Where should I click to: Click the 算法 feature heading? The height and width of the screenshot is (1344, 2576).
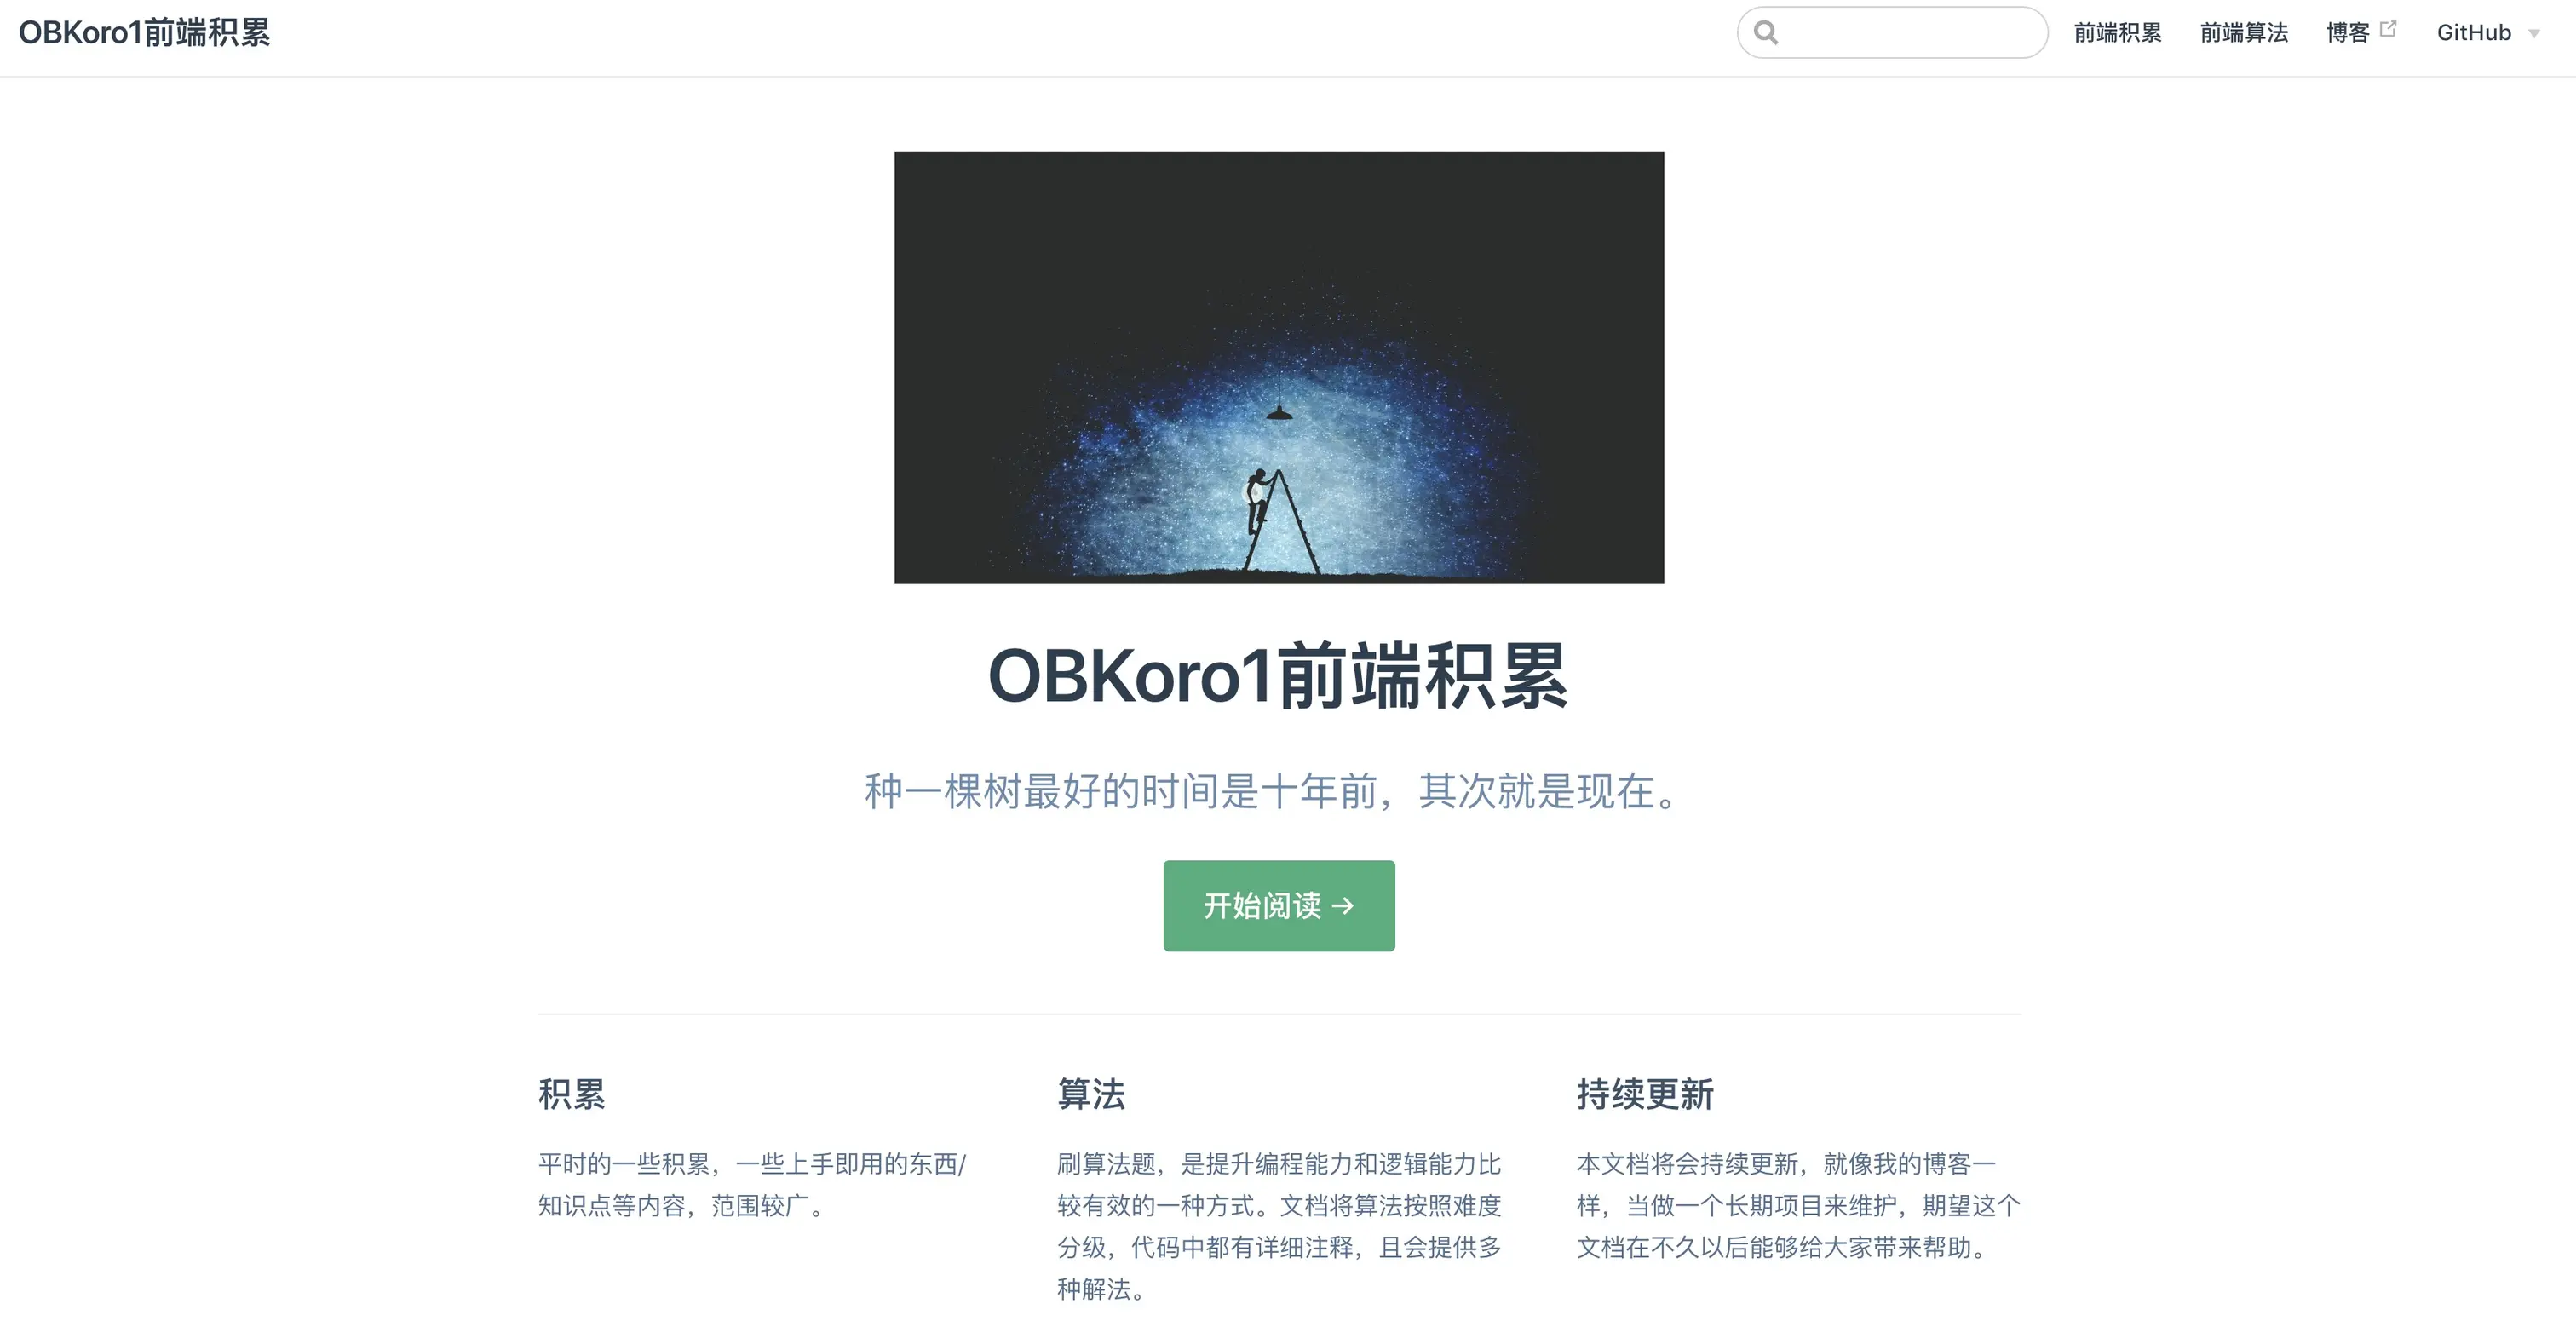pos(1091,1094)
